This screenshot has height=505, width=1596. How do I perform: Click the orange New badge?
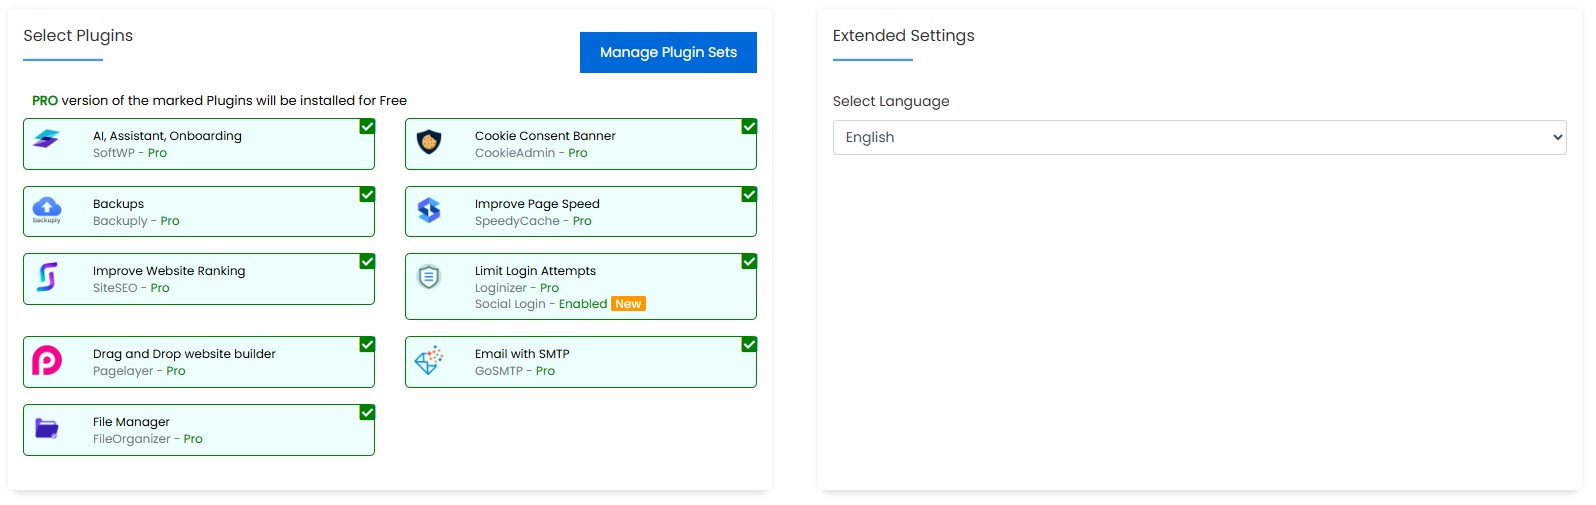(628, 304)
